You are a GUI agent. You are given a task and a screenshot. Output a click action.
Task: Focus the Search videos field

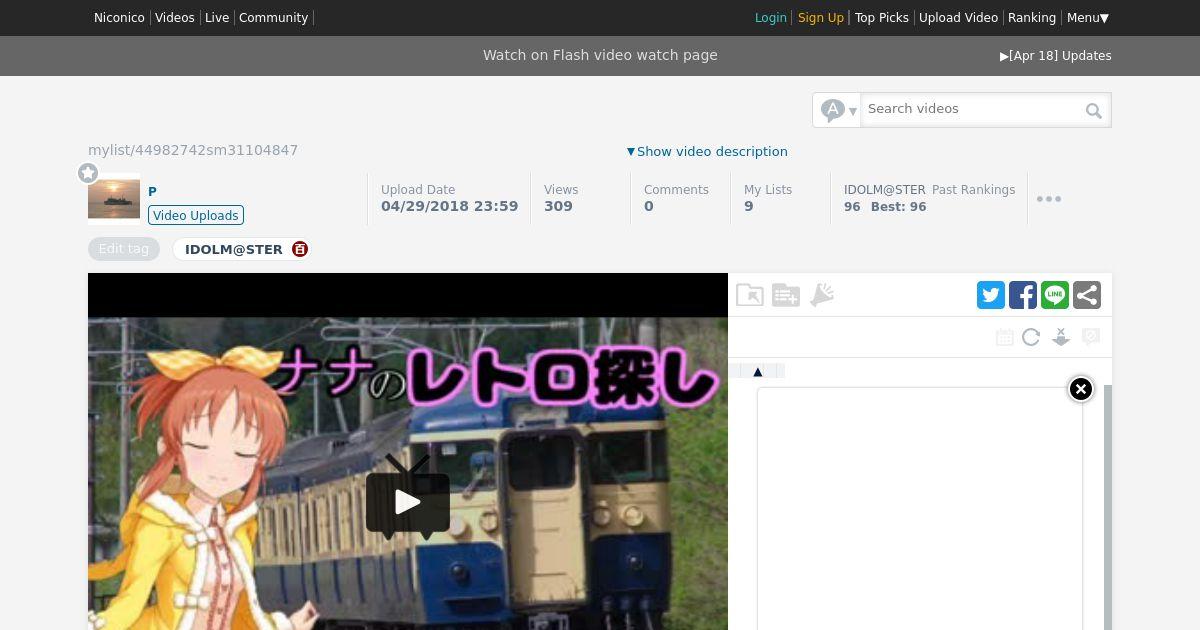point(972,109)
